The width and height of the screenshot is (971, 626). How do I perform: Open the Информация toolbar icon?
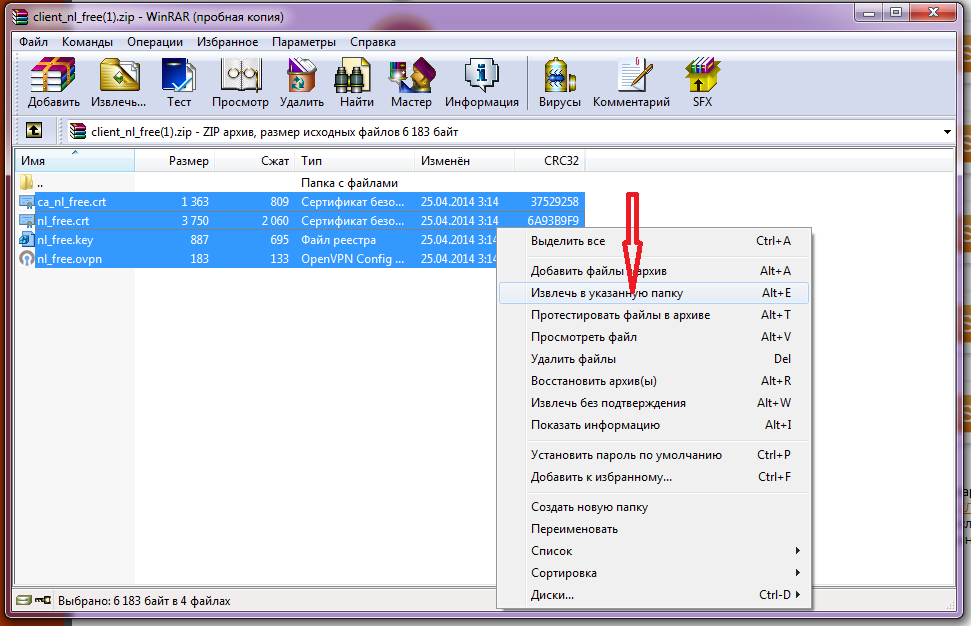click(x=482, y=76)
